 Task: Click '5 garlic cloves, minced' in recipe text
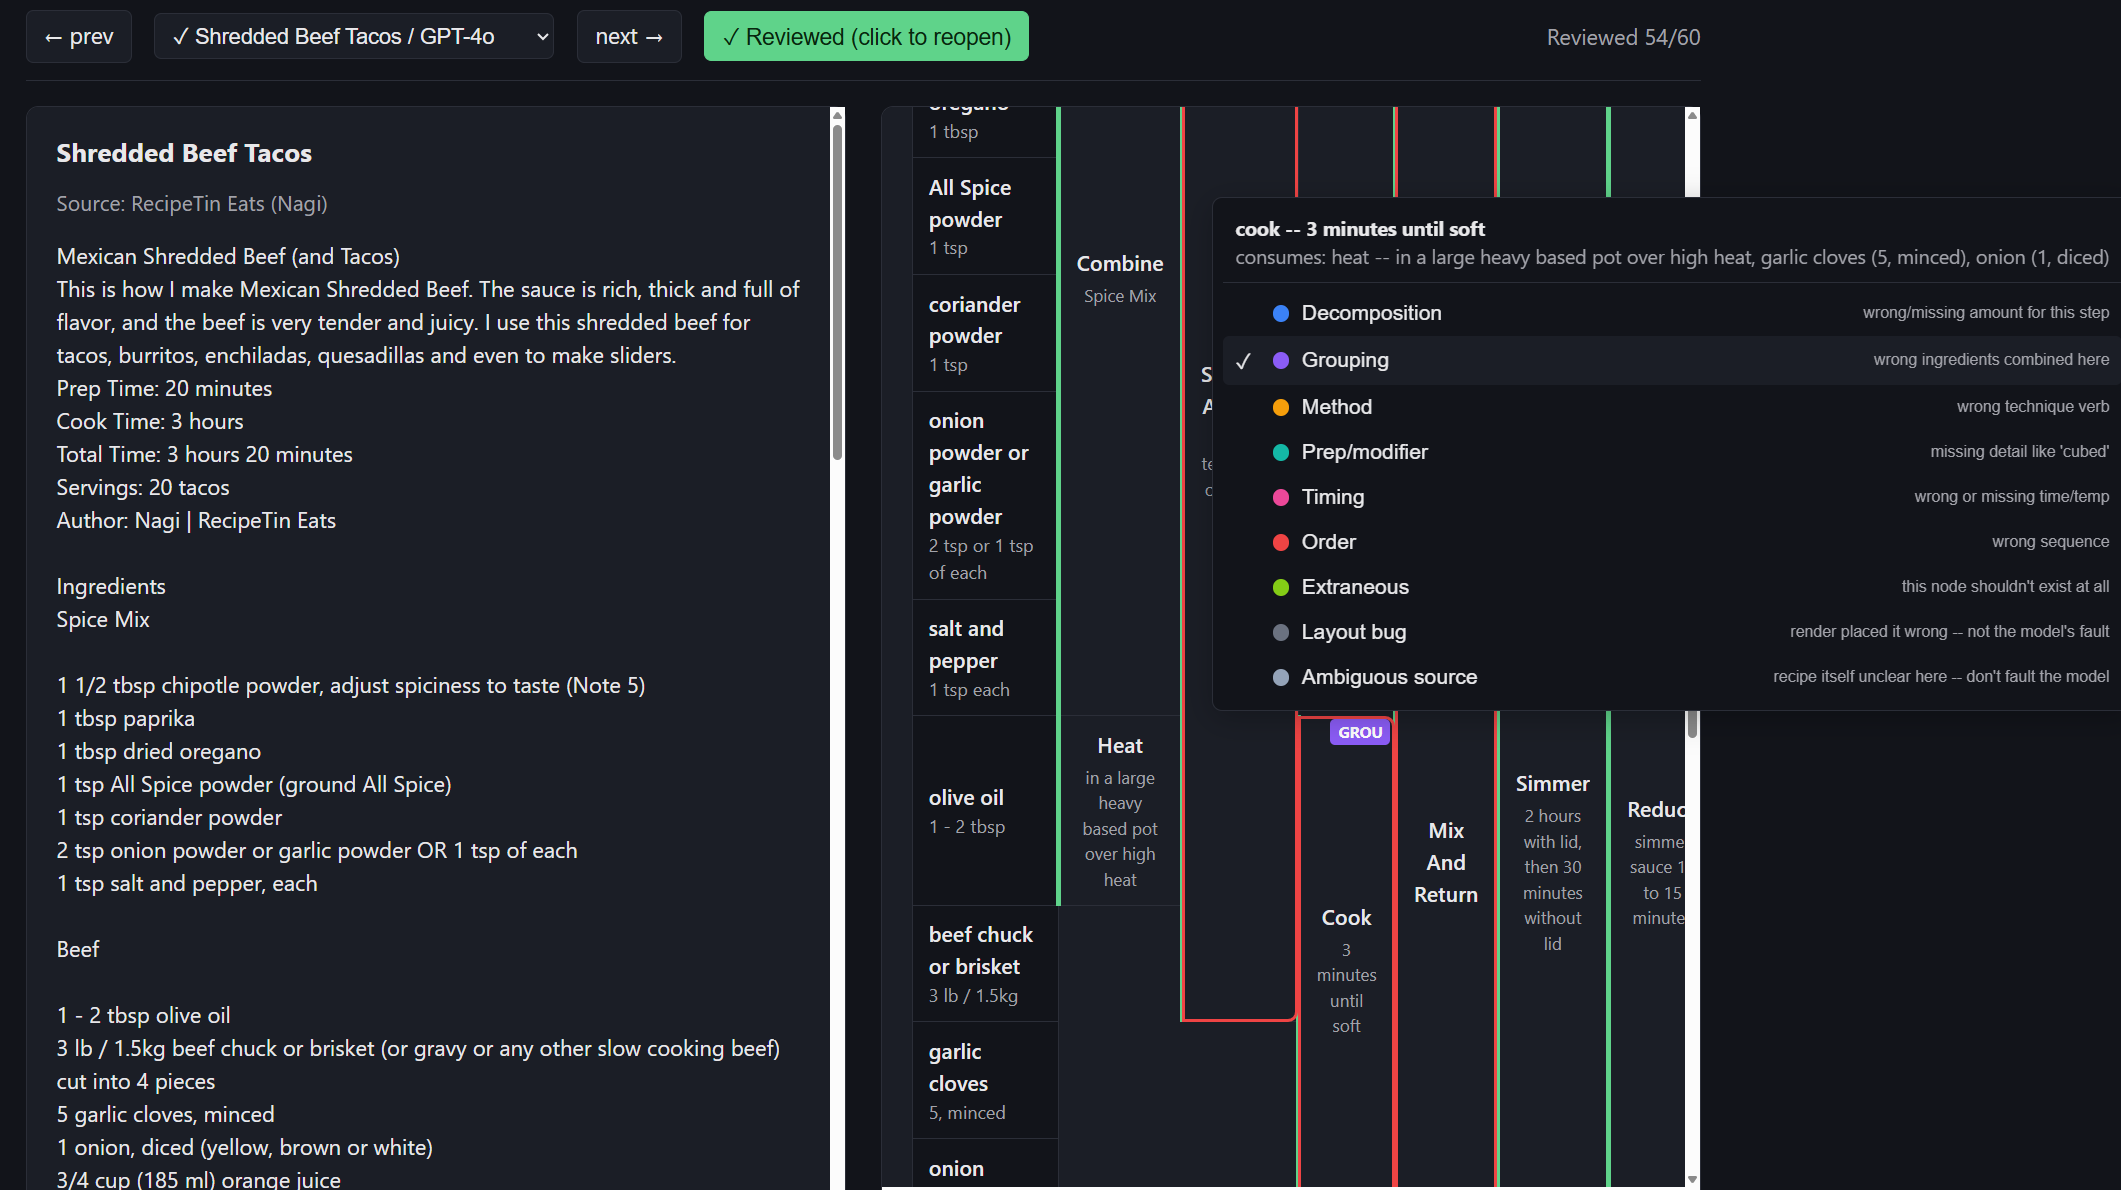pyautogui.click(x=165, y=1115)
